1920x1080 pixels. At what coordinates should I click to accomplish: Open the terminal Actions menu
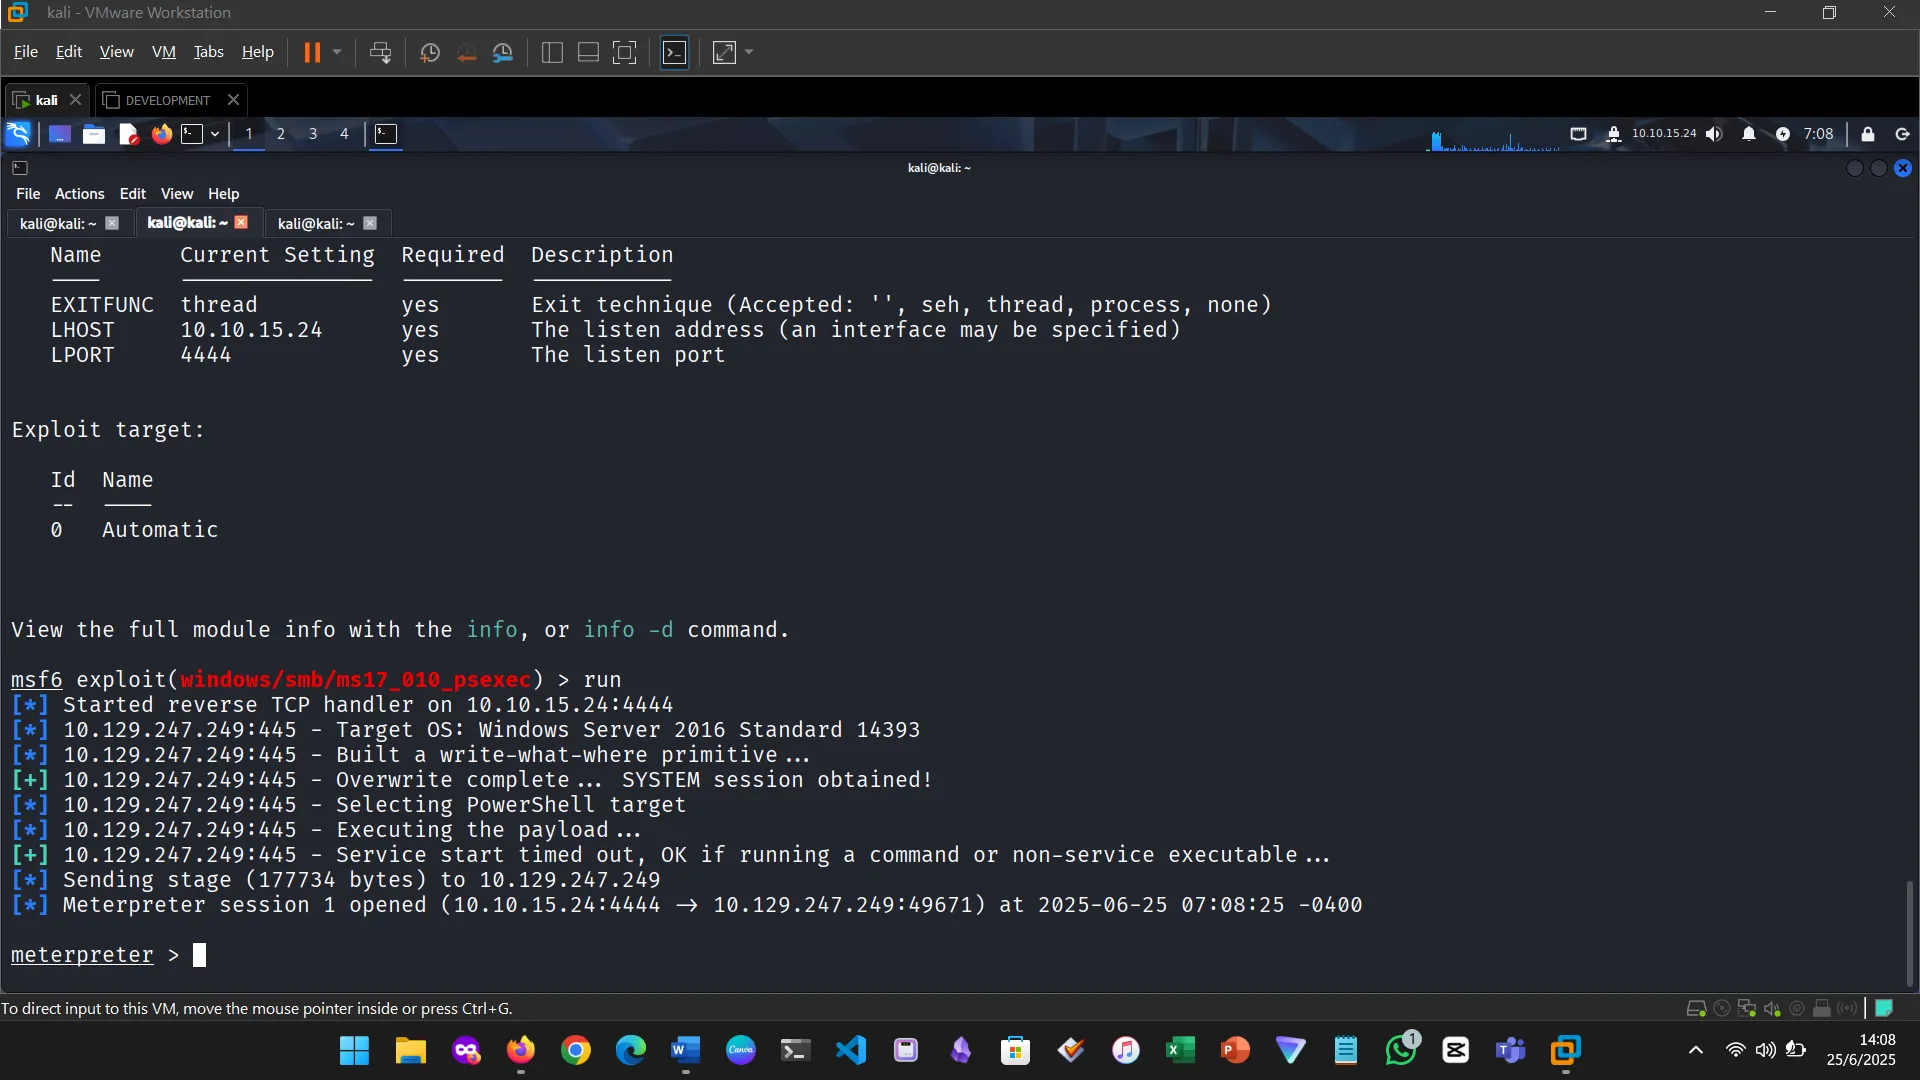pyautogui.click(x=79, y=194)
